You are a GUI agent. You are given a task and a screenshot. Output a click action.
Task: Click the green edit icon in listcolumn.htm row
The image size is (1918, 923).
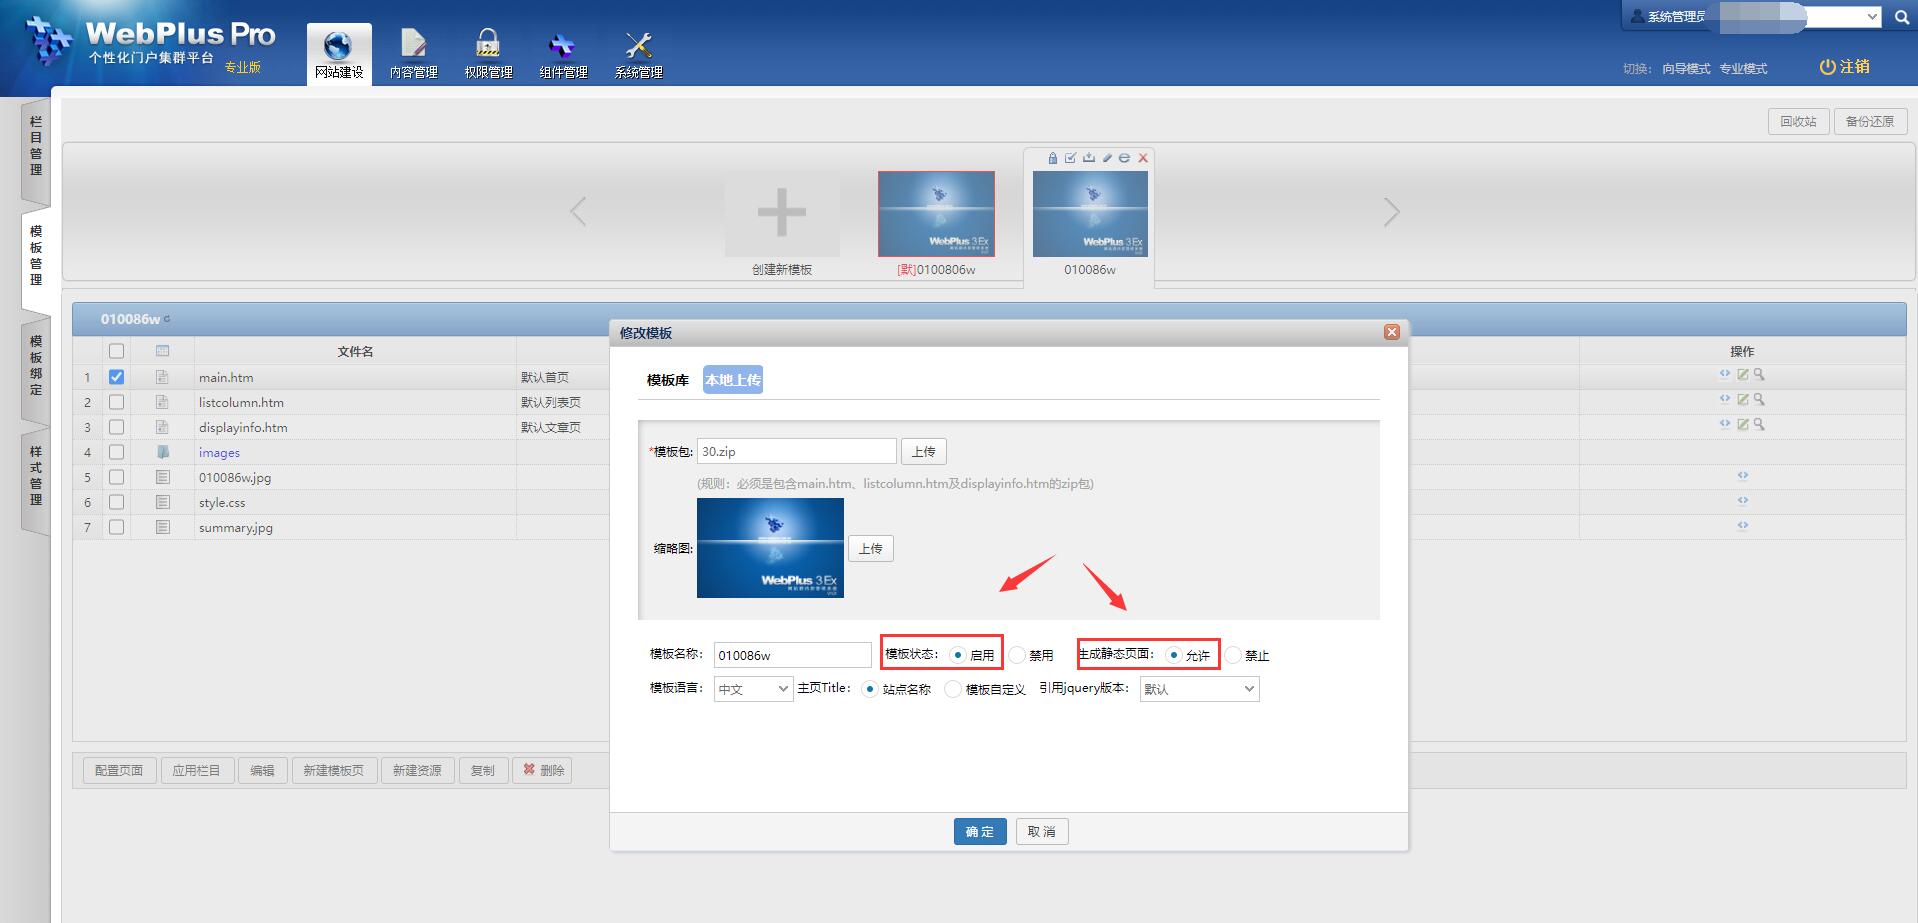pos(1743,399)
